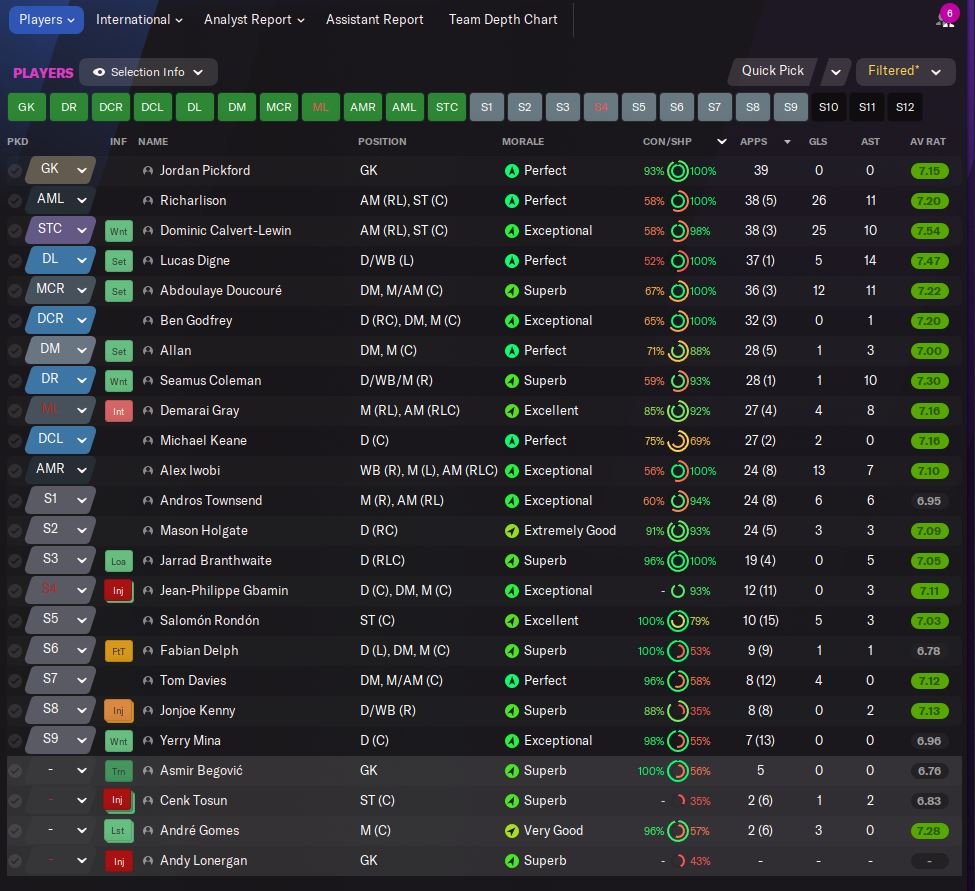975x891 pixels.
Task: Expand the Quick Pick arrow dropdown
Action: pos(836,72)
